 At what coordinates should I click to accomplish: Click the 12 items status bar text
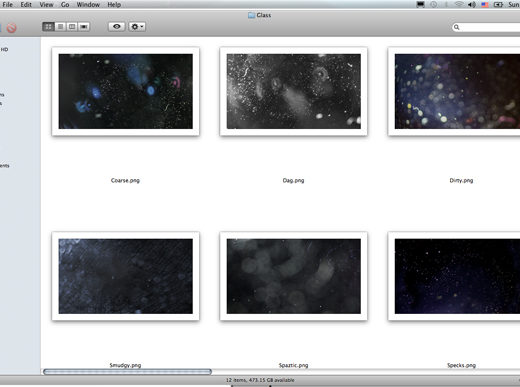coord(260,380)
